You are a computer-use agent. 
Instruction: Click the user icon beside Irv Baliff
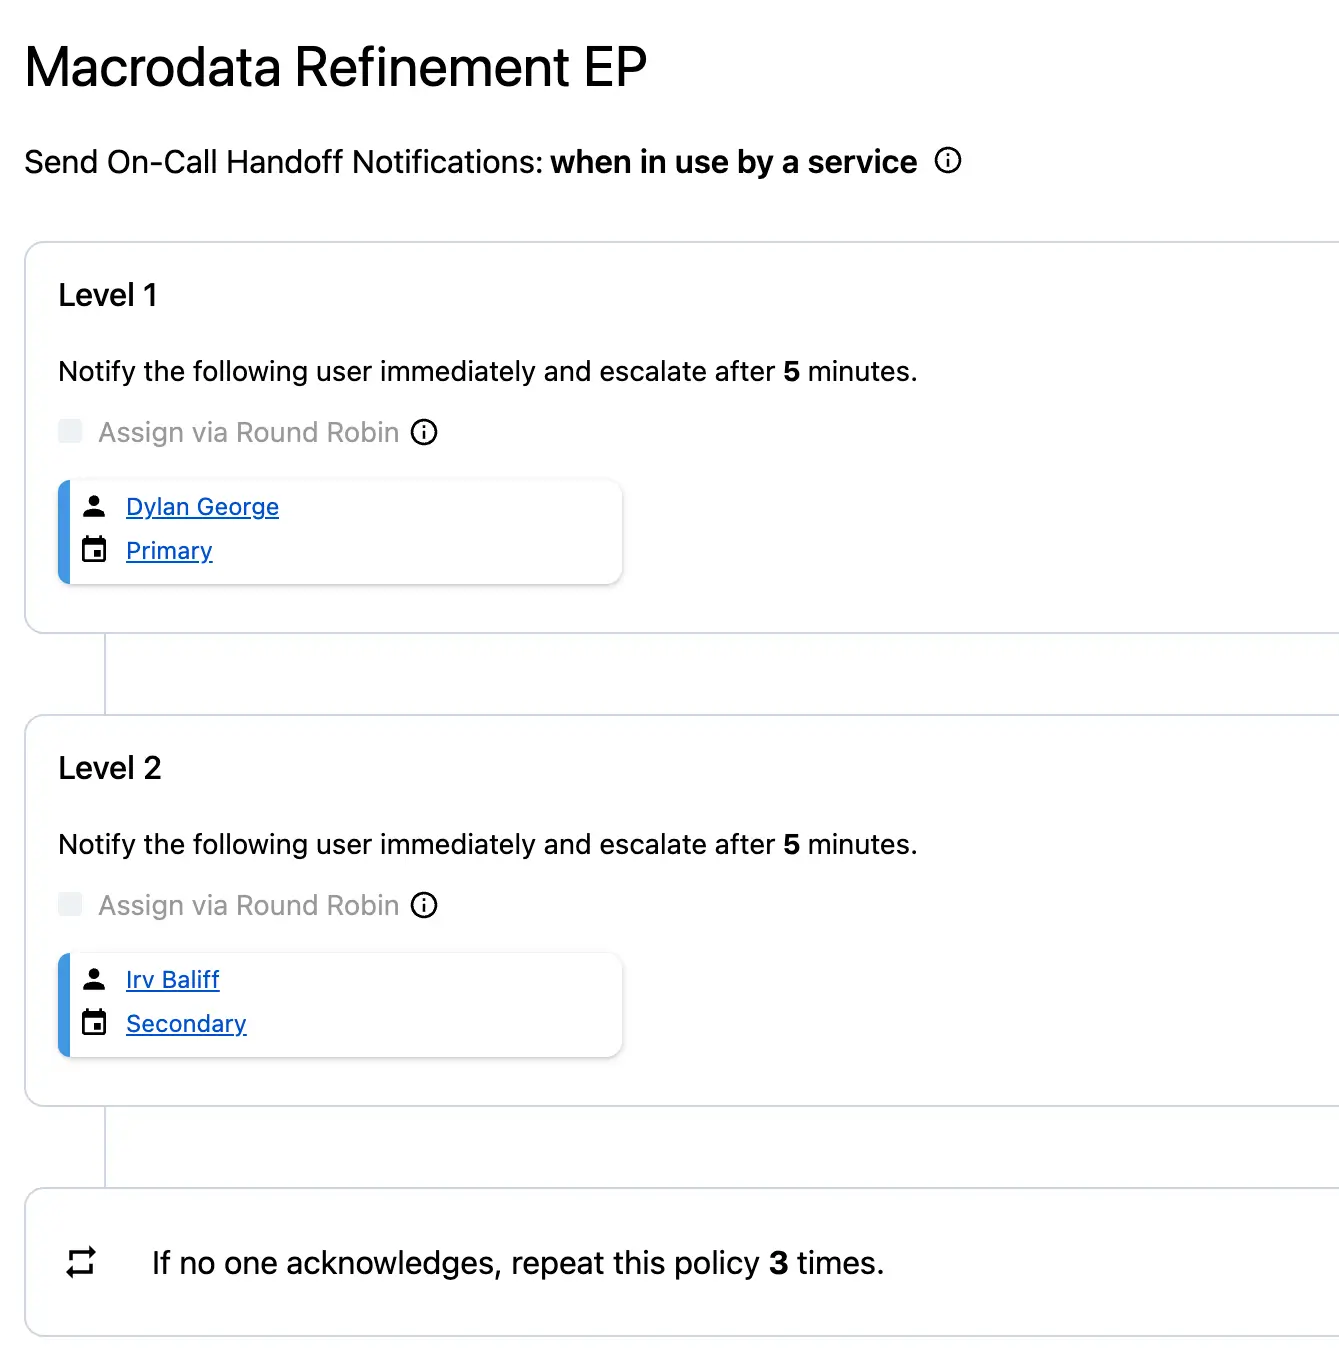point(94,979)
